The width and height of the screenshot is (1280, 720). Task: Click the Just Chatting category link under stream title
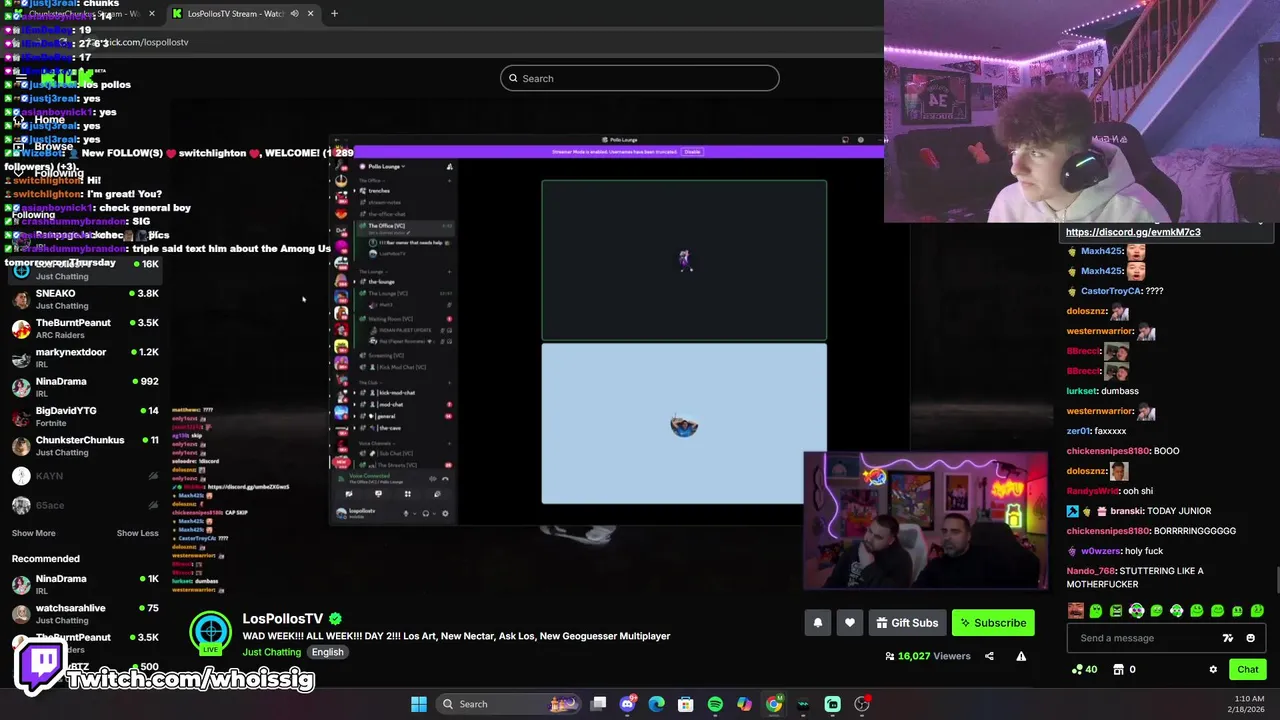click(x=271, y=652)
